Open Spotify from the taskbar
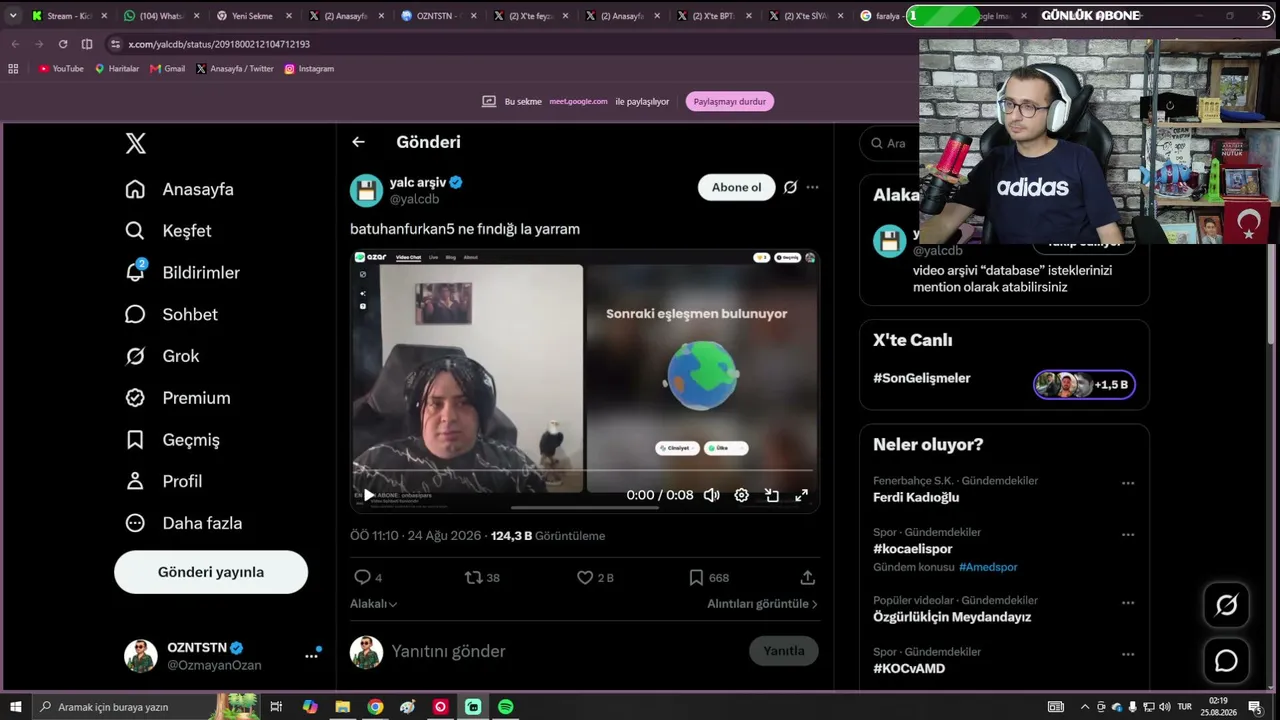The width and height of the screenshot is (1280, 720). pyautogui.click(x=506, y=707)
